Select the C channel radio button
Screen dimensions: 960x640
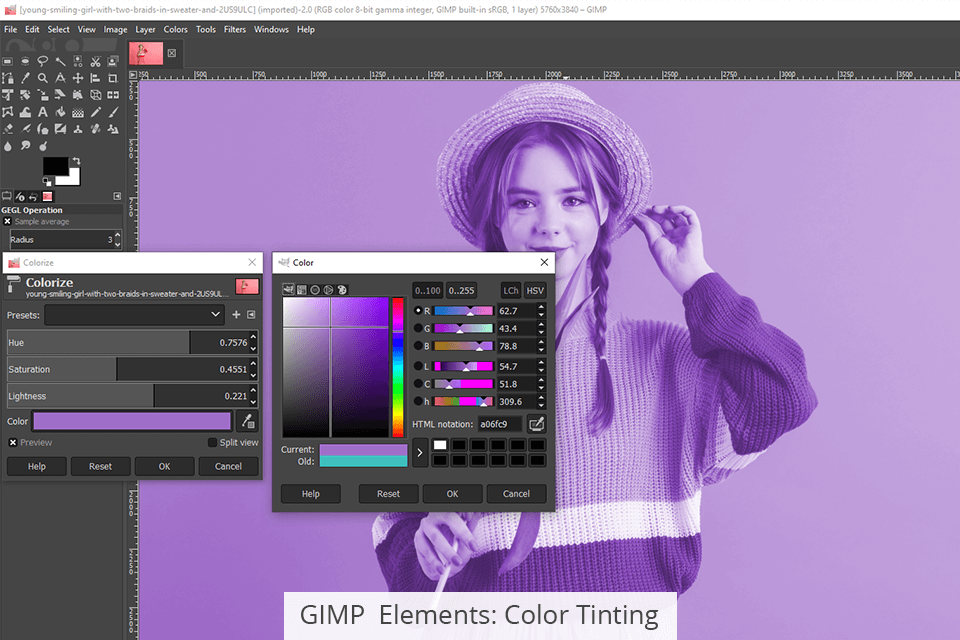point(418,384)
